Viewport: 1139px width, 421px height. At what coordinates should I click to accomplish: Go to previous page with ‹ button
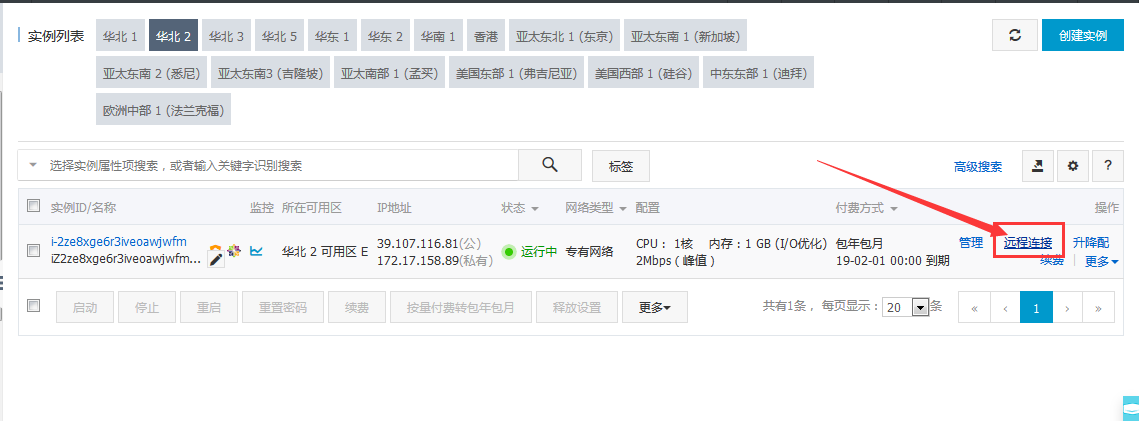click(1005, 308)
